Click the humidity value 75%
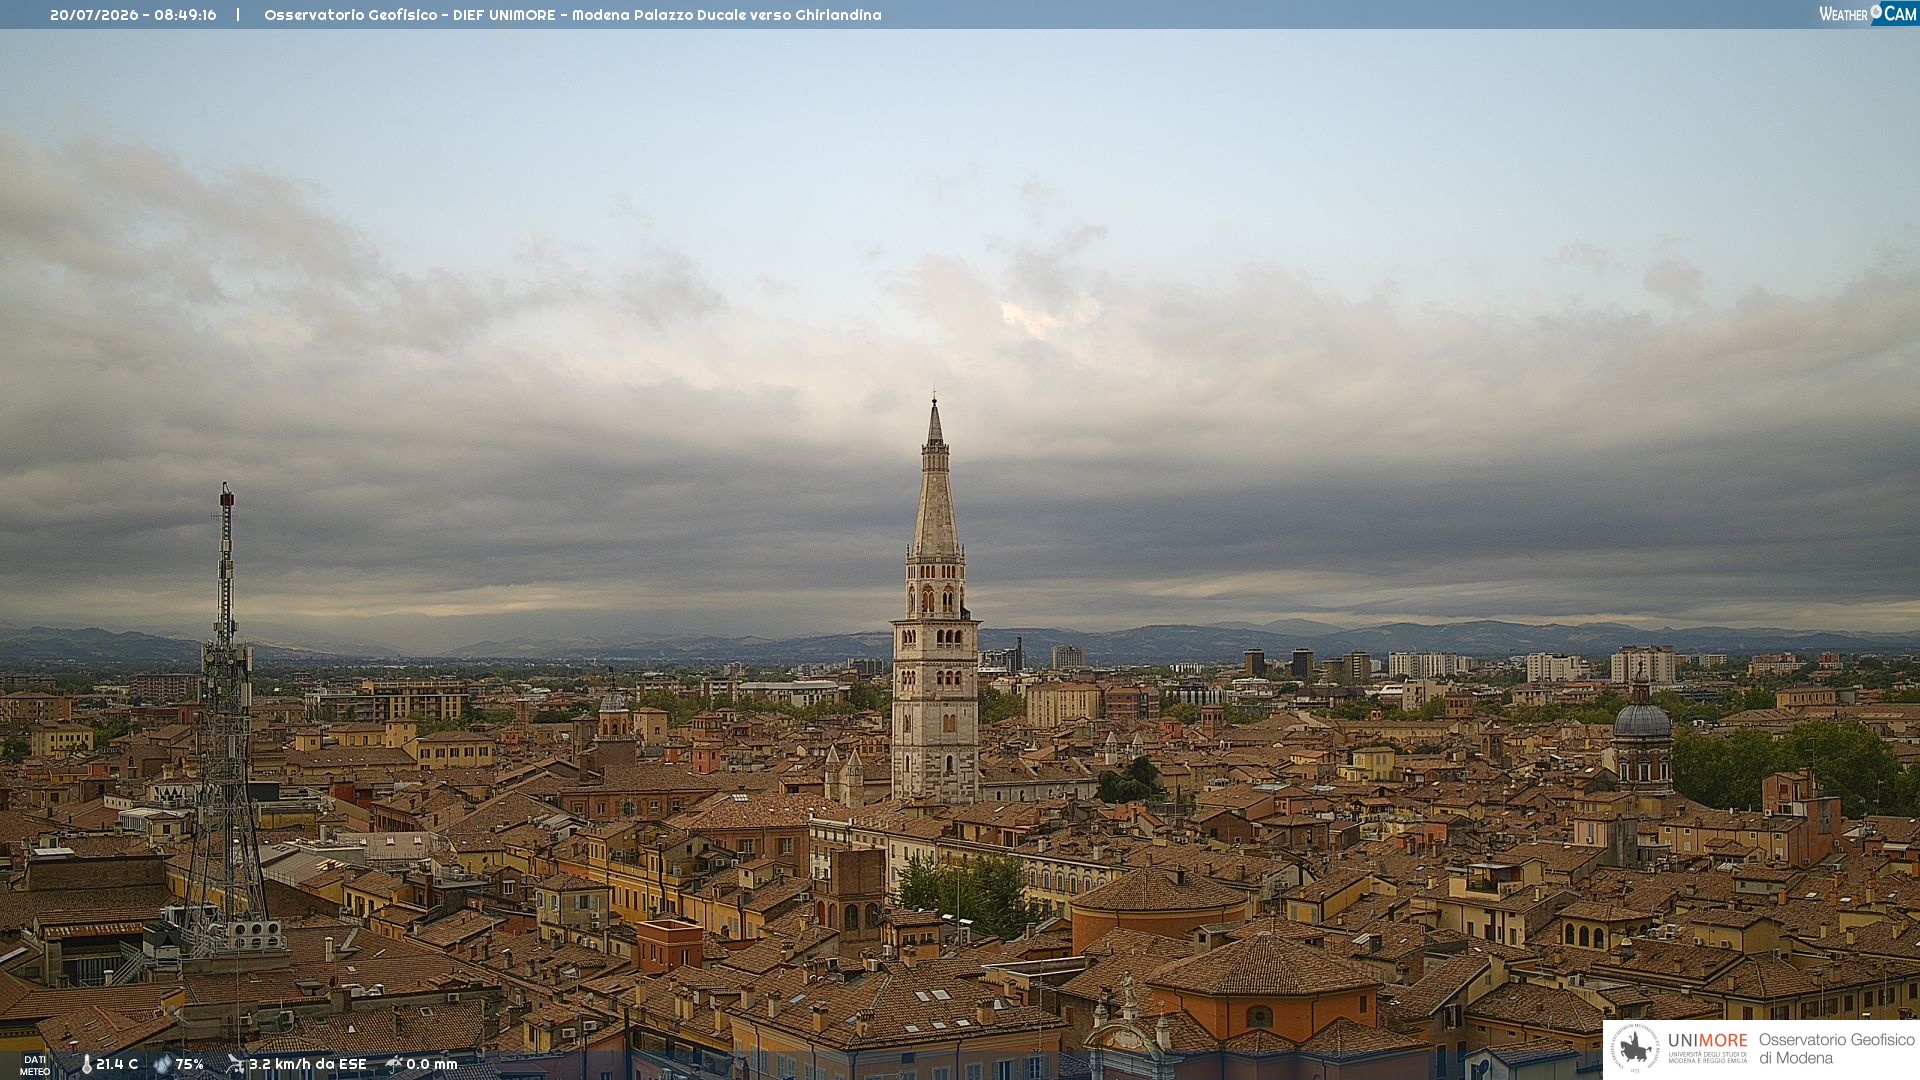Image resolution: width=1920 pixels, height=1080 pixels. coord(190,1065)
